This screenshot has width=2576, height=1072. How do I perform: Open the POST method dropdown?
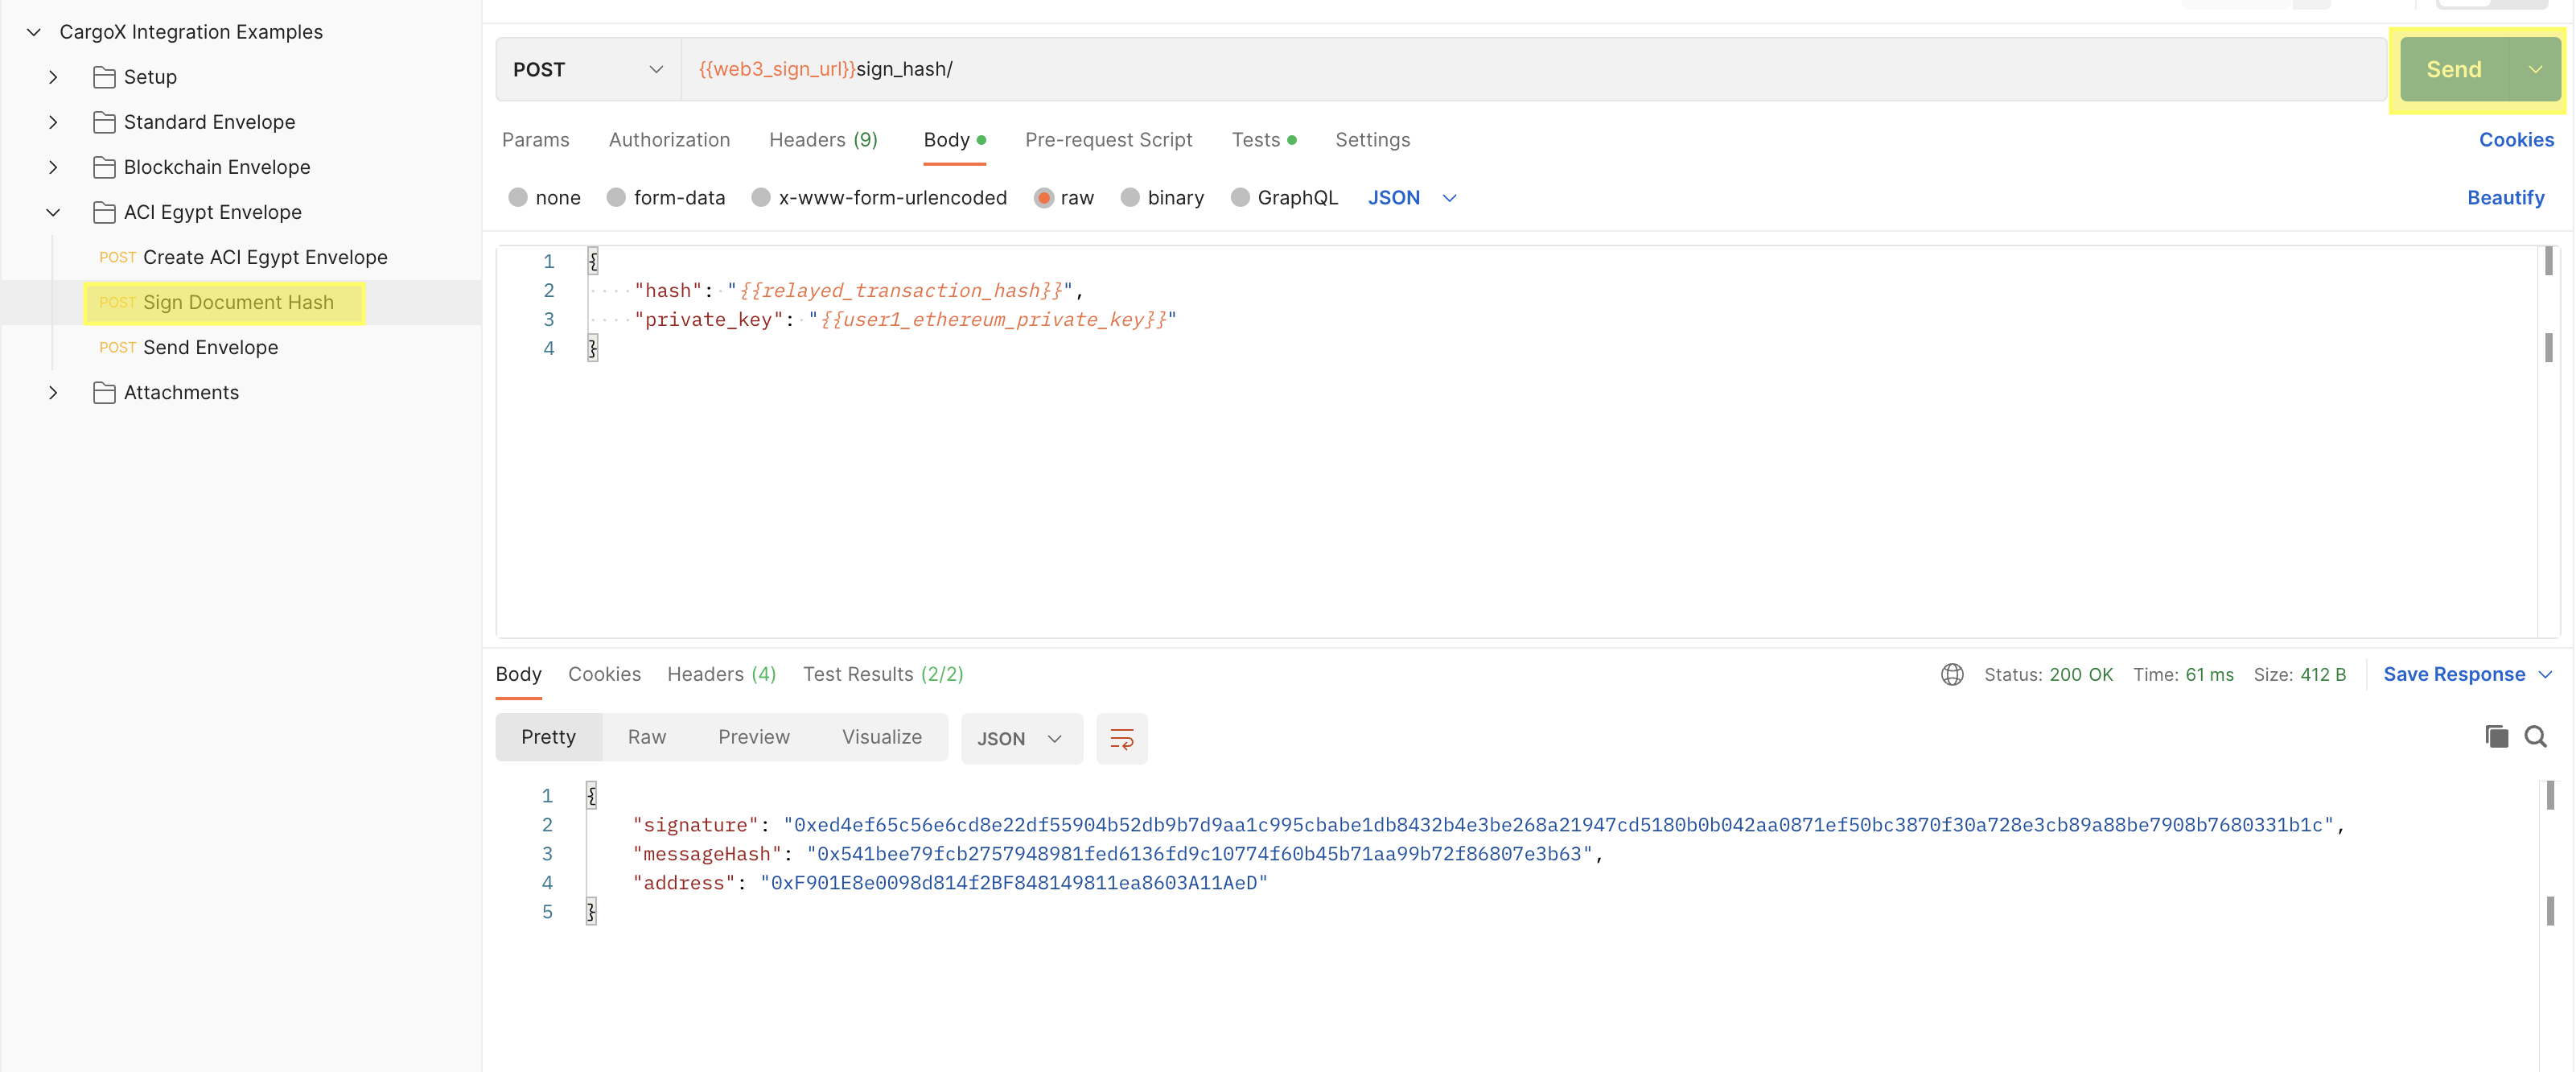[587, 70]
